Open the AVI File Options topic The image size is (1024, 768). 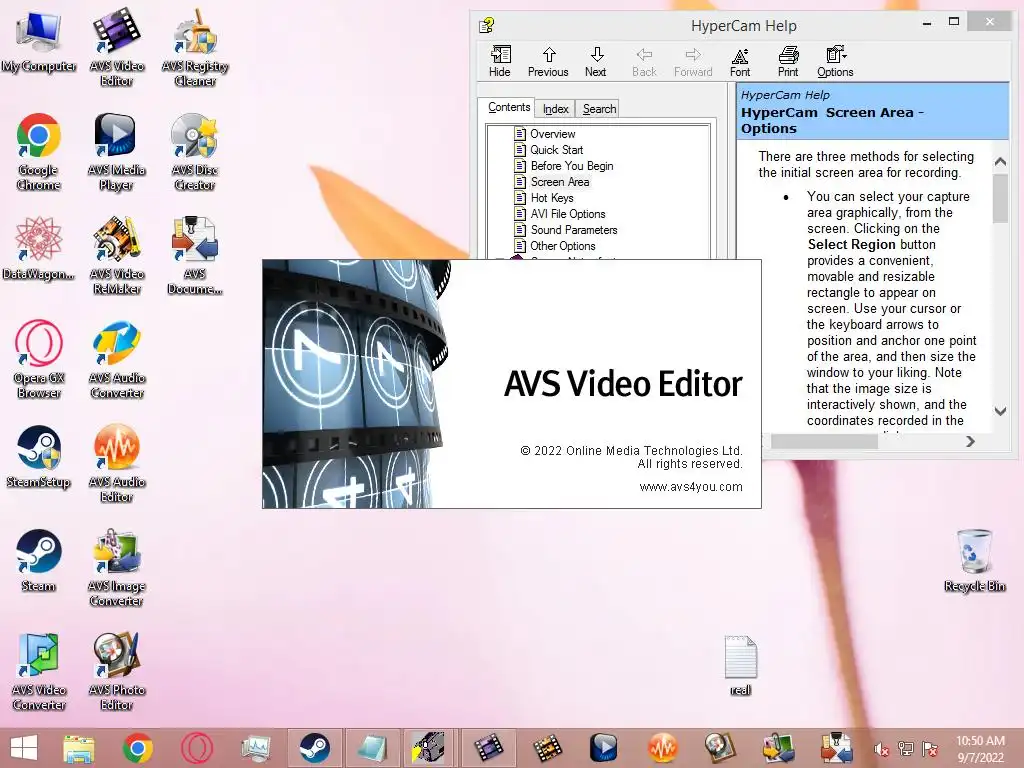[x=568, y=214]
